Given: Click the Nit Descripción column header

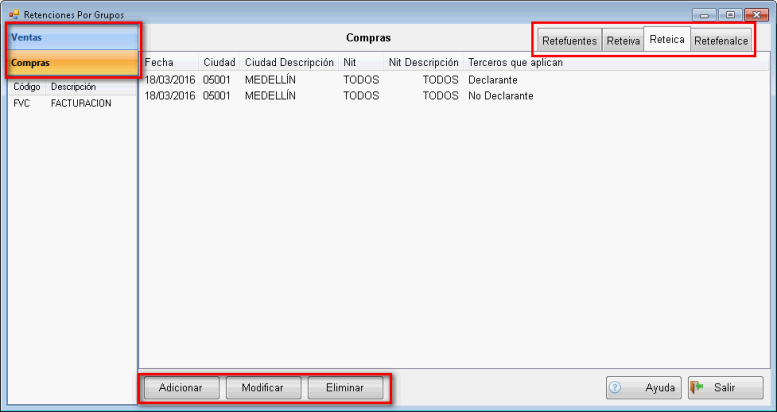Looking at the screenshot, I should coord(423,63).
